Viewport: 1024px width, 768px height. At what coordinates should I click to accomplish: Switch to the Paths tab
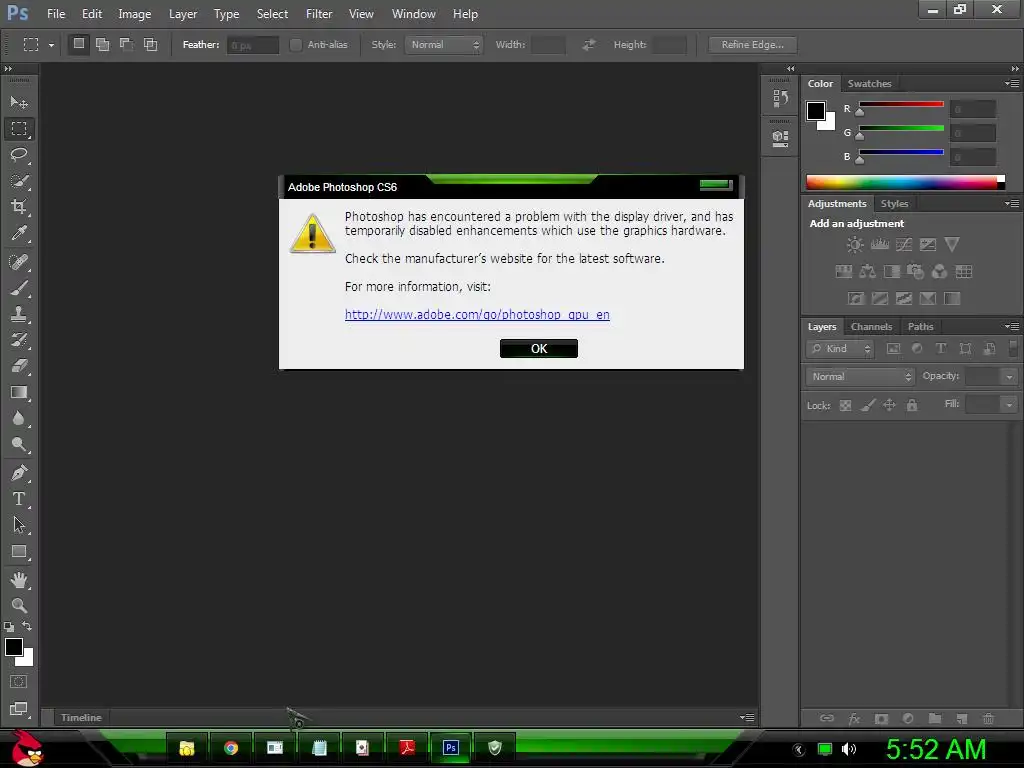pos(920,327)
